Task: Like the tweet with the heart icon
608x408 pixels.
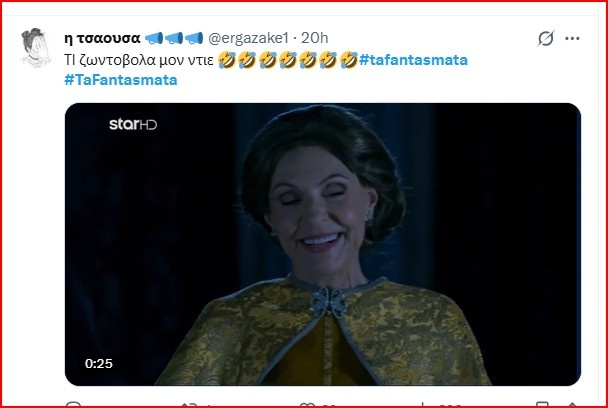Action: pyautogui.click(x=307, y=405)
